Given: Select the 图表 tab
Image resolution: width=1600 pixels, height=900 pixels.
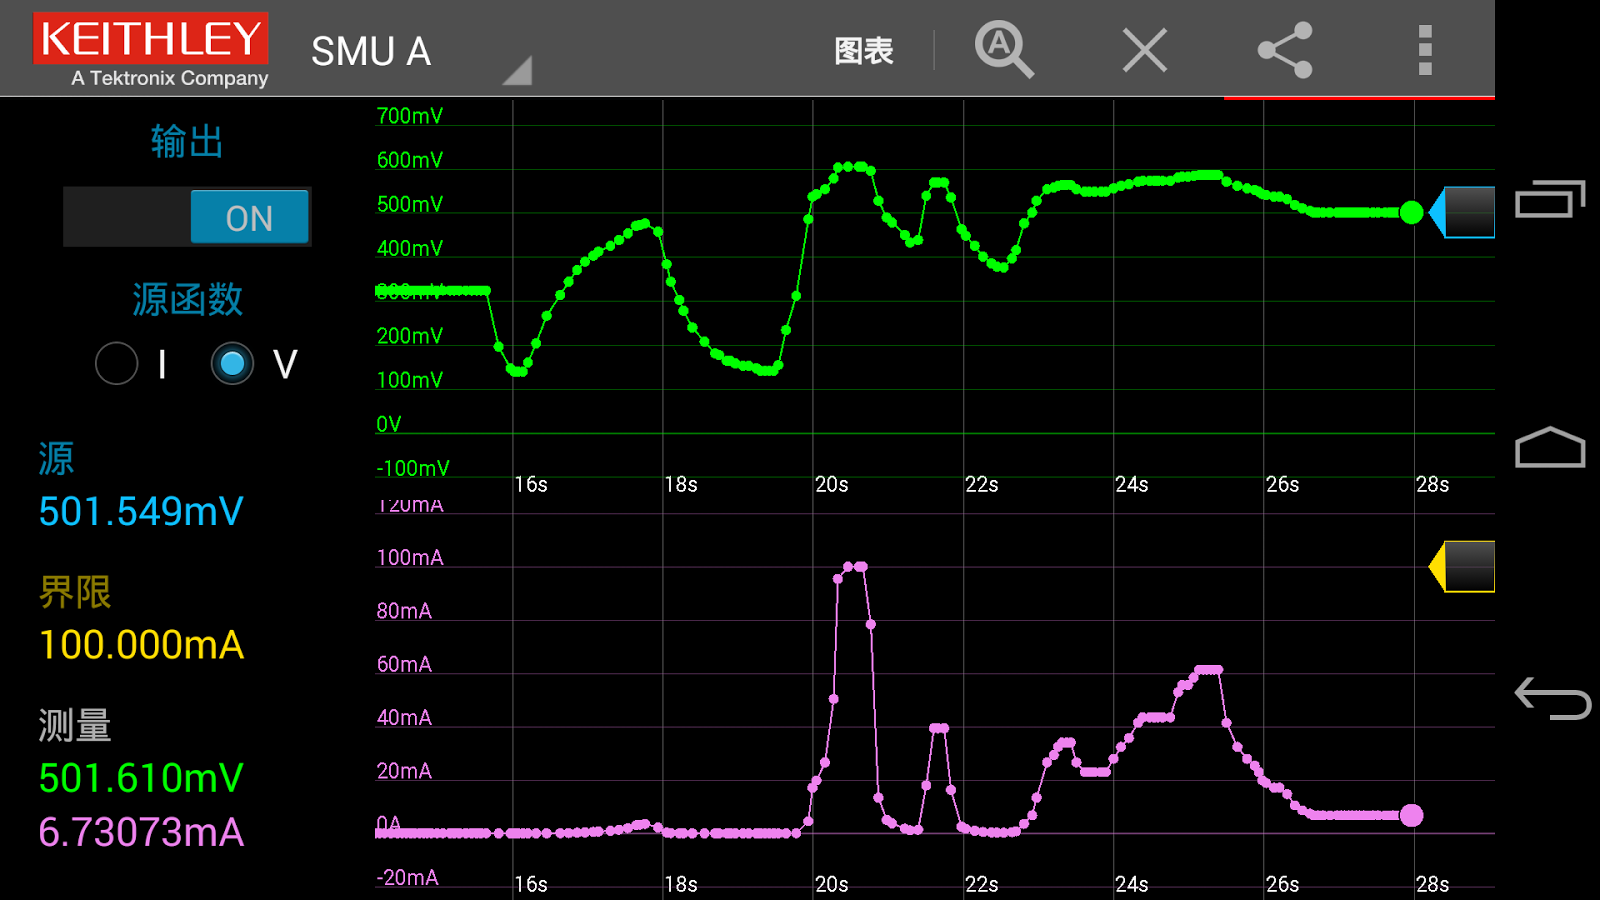Looking at the screenshot, I should 864,51.
